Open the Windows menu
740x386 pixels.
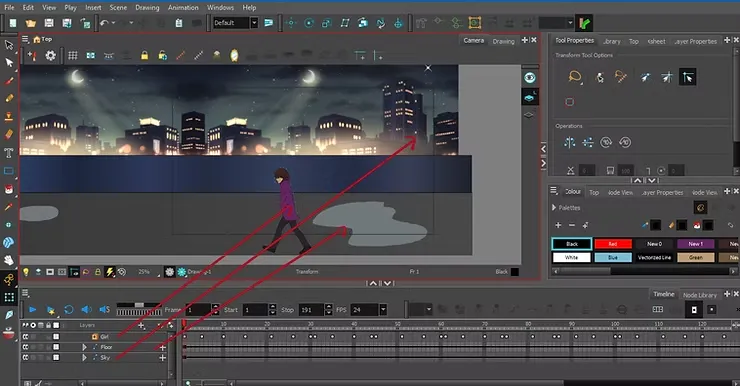(220, 8)
